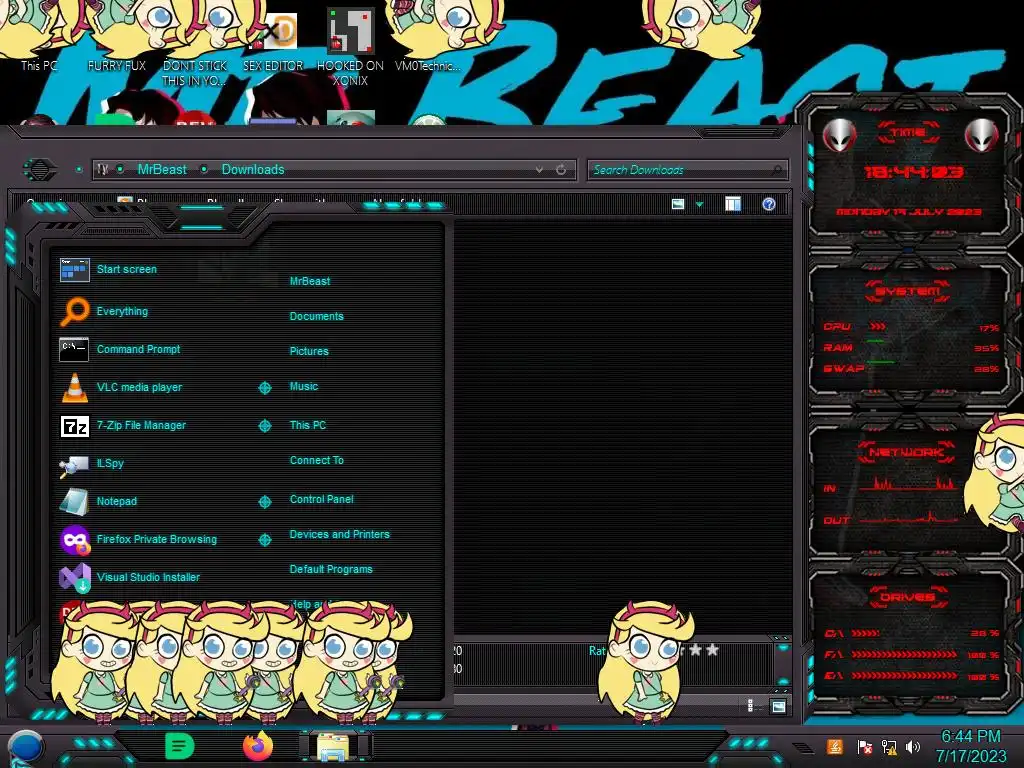
Task: Launch Firefox from taskbar
Action: click(258, 746)
